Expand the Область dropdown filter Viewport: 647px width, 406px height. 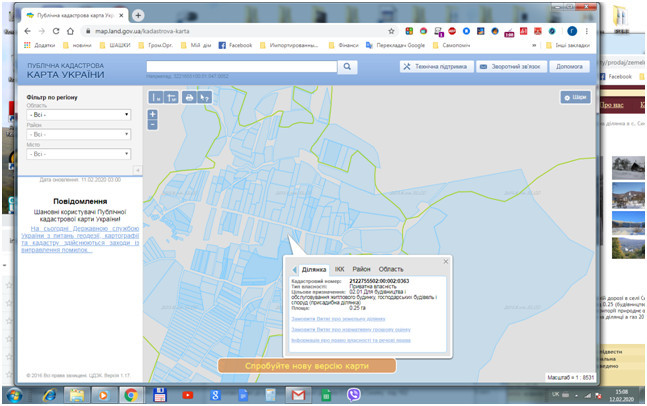pos(79,115)
